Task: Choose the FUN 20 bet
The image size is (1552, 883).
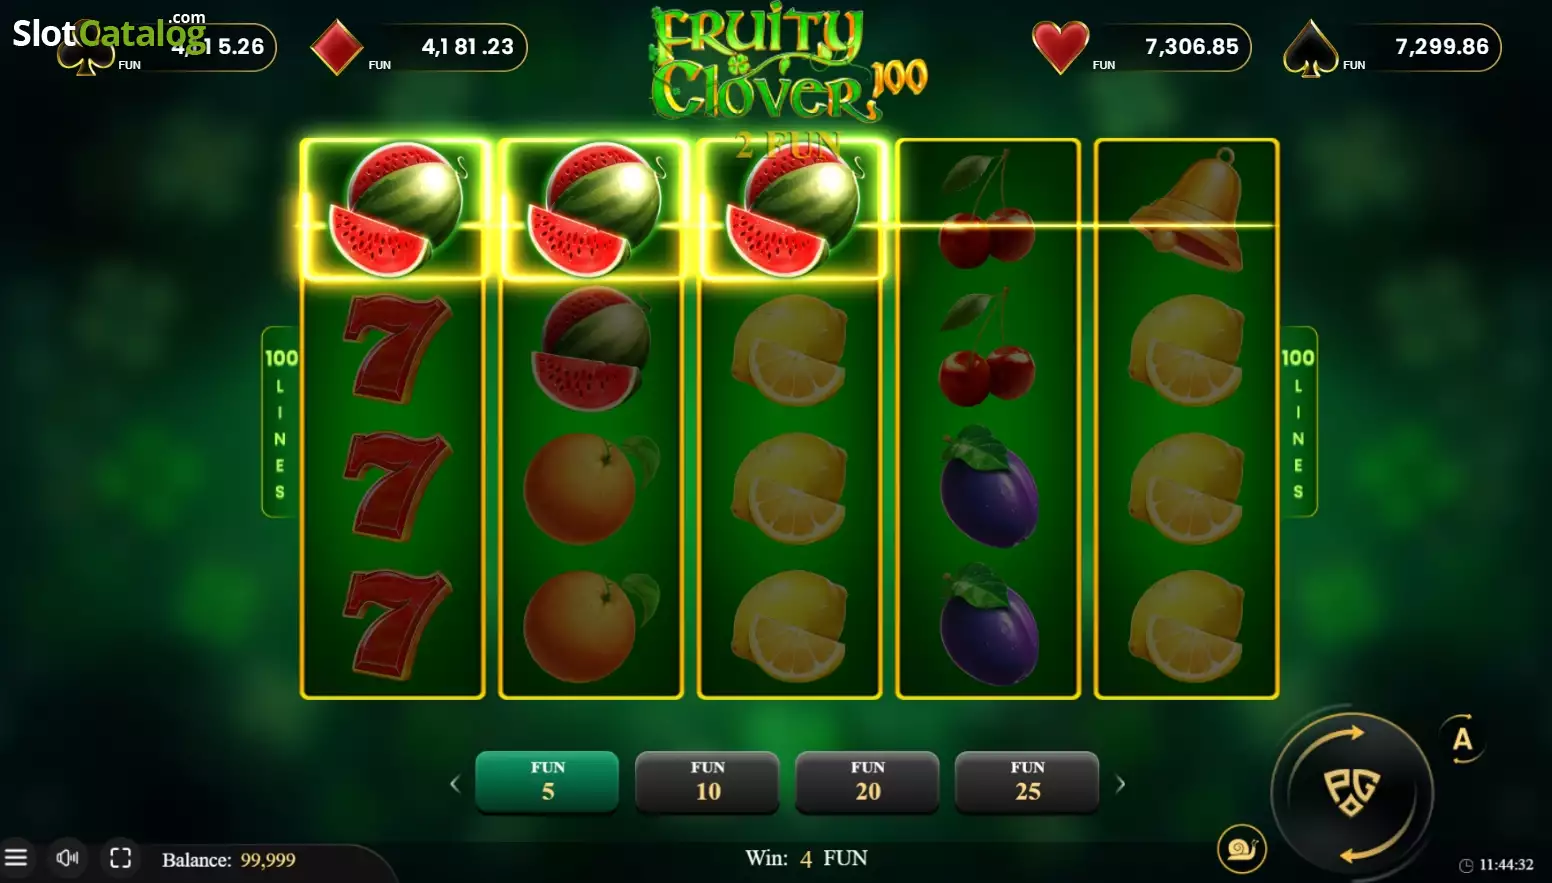Action: coord(867,781)
